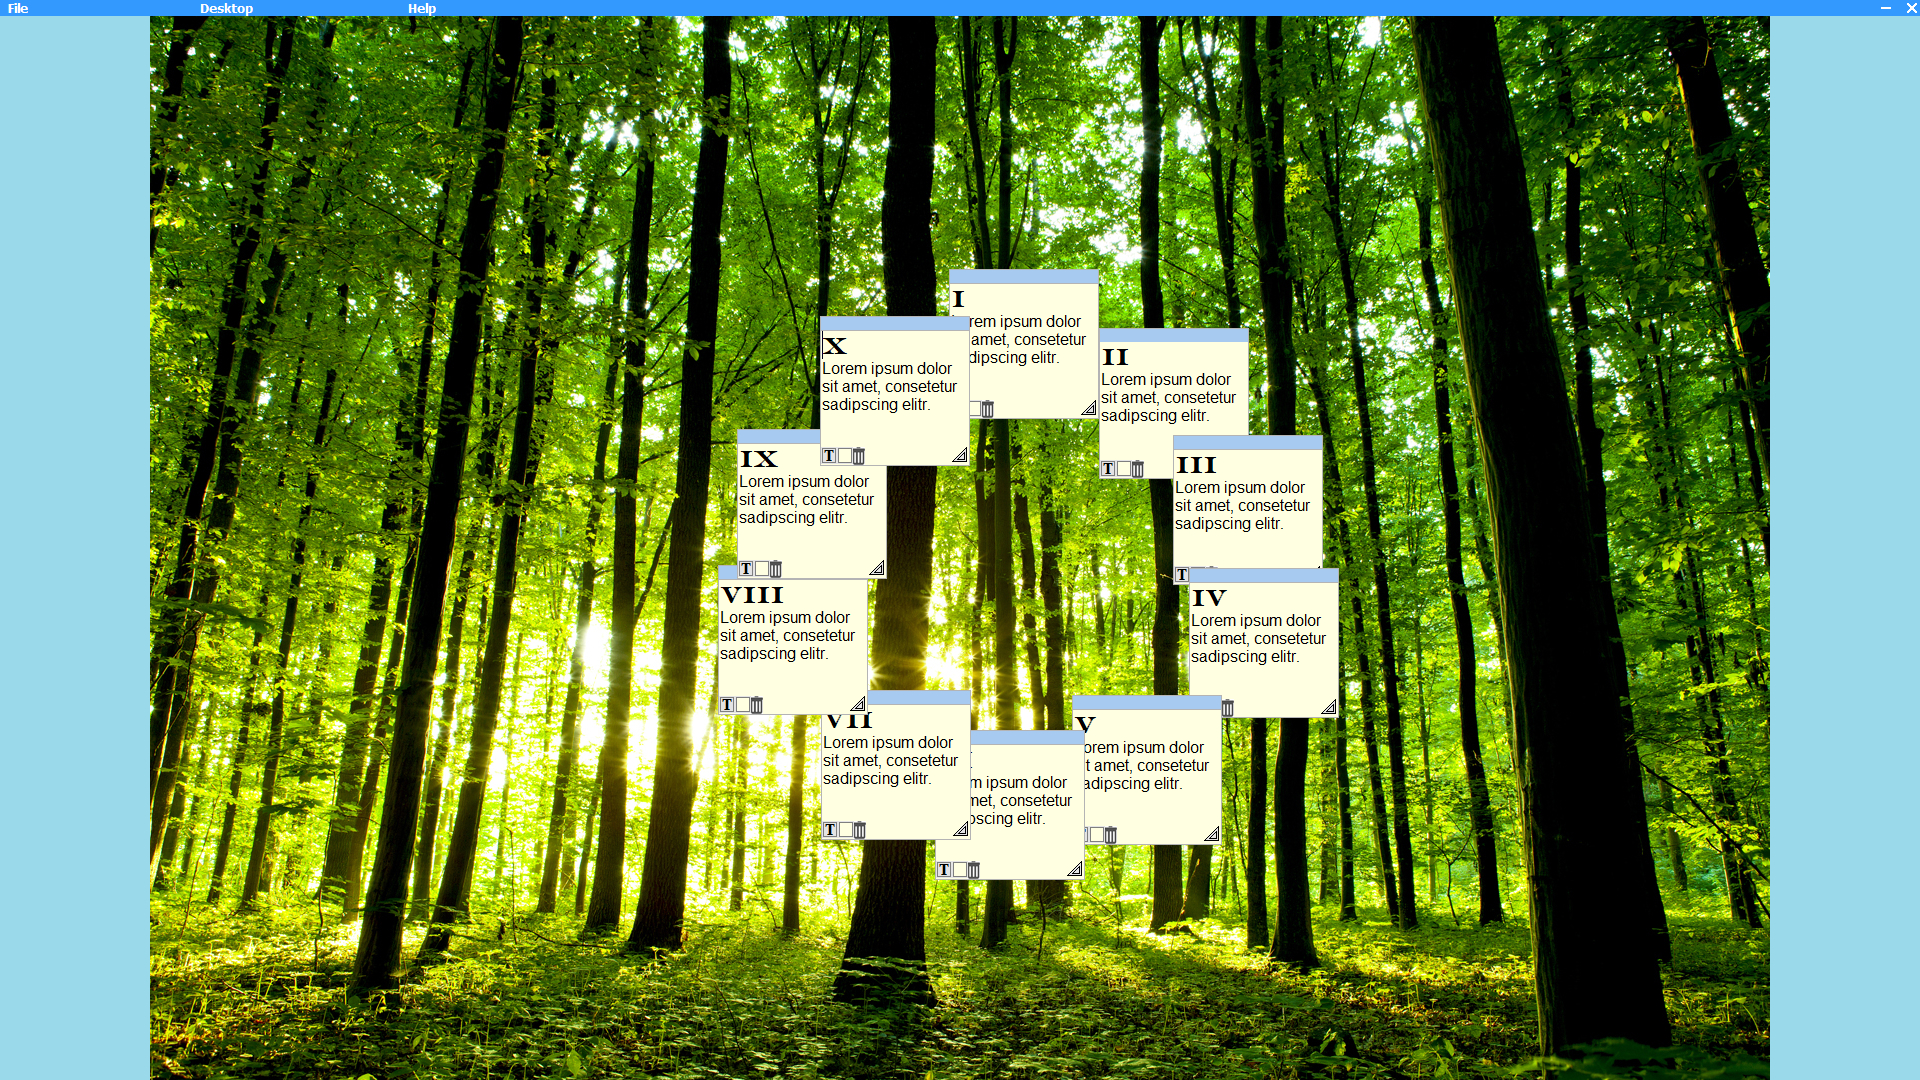Open the Desktop menu
The width and height of the screenshot is (1920, 1080).
tap(226, 8)
